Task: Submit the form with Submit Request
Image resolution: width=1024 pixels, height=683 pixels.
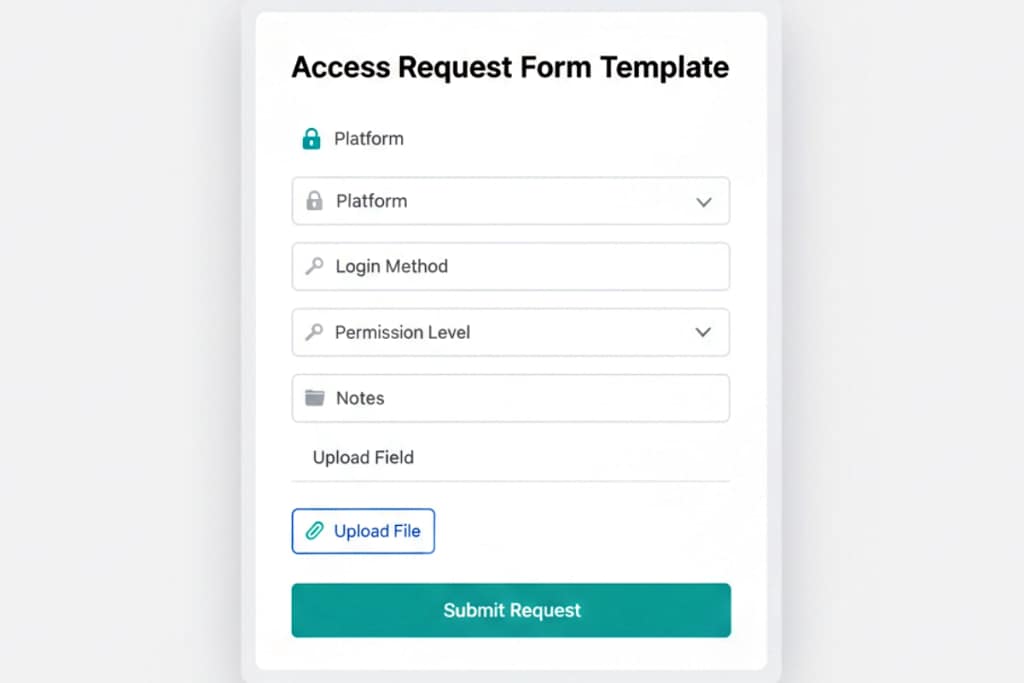Action: point(510,610)
